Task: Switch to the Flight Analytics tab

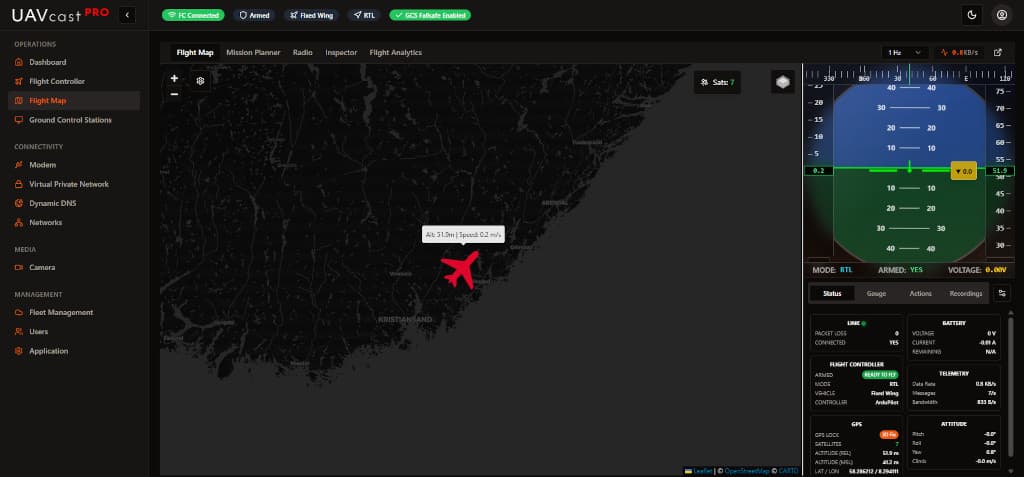Action: click(x=396, y=52)
